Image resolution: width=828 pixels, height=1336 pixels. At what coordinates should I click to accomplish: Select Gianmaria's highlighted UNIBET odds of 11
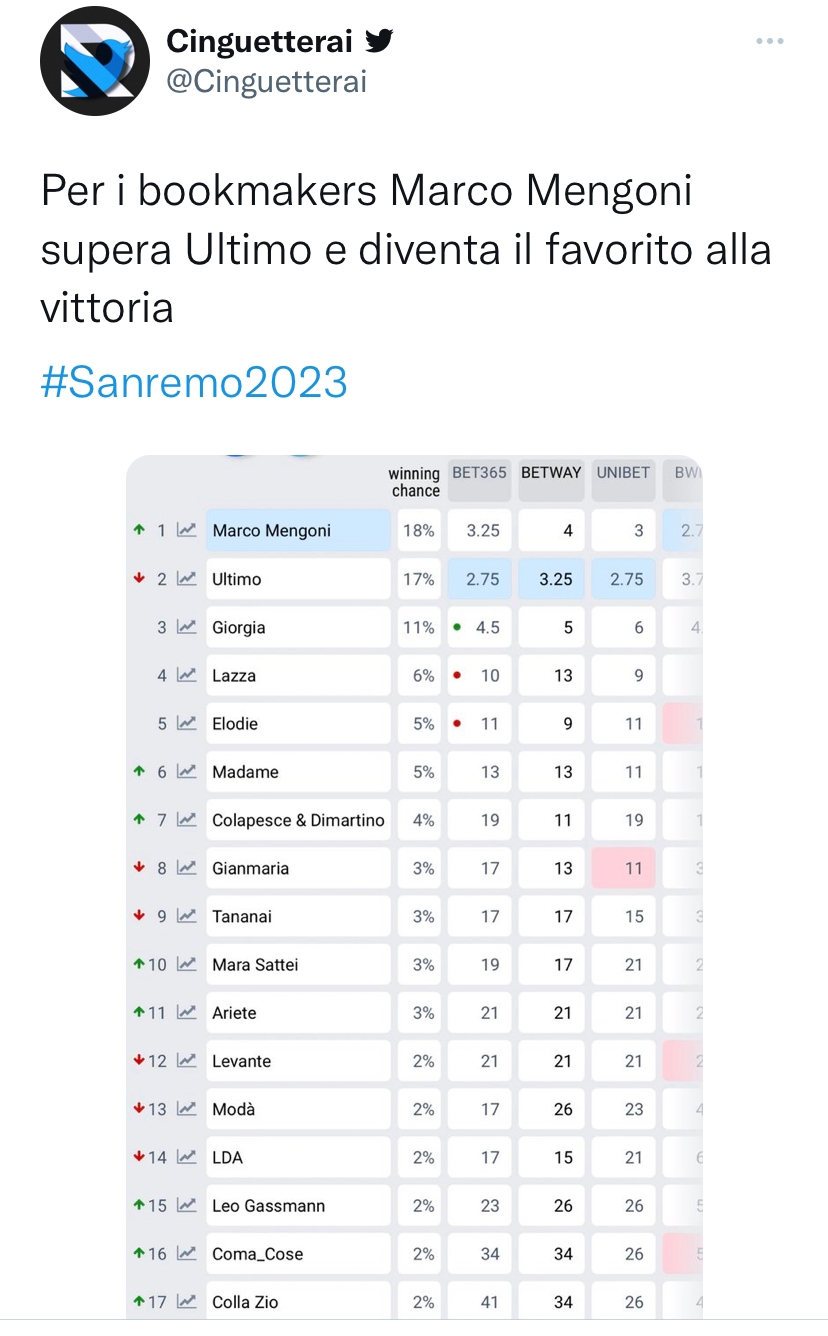coord(624,868)
